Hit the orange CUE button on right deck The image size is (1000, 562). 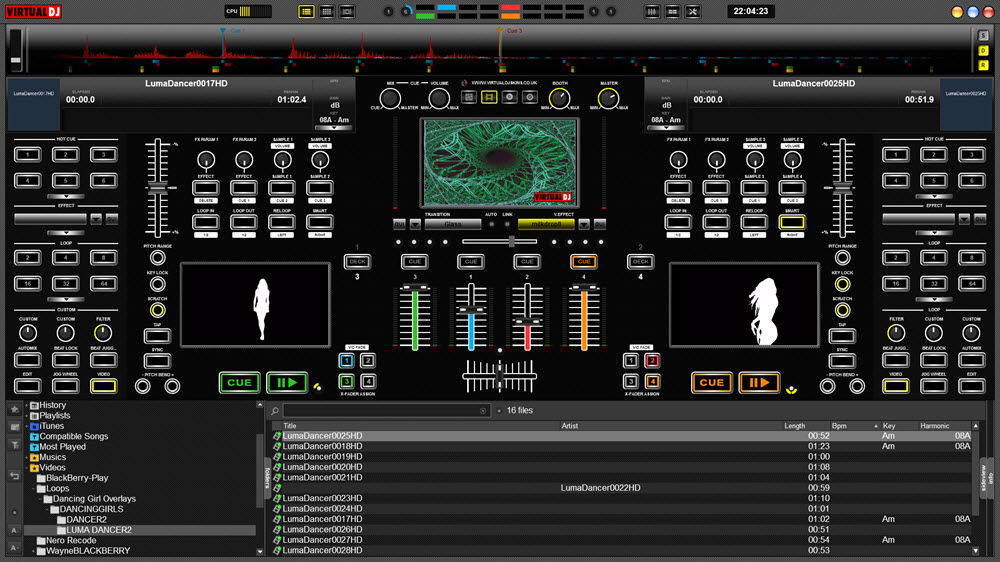click(x=711, y=383)
